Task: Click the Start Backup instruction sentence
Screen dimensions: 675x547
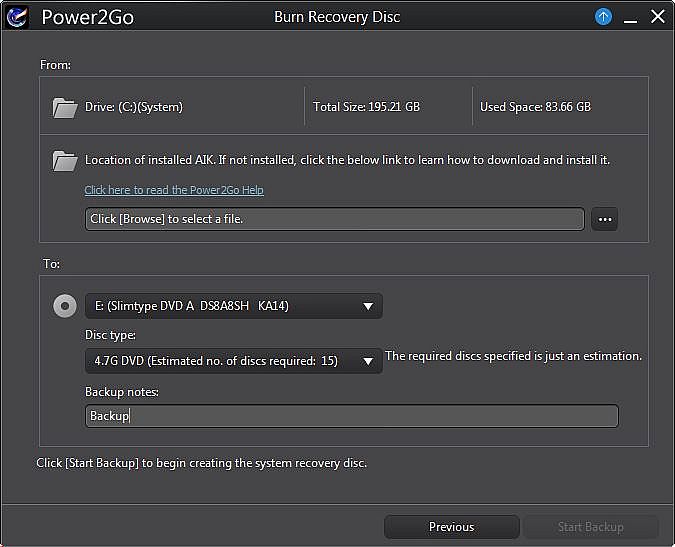Action: [x=201, y=463]
